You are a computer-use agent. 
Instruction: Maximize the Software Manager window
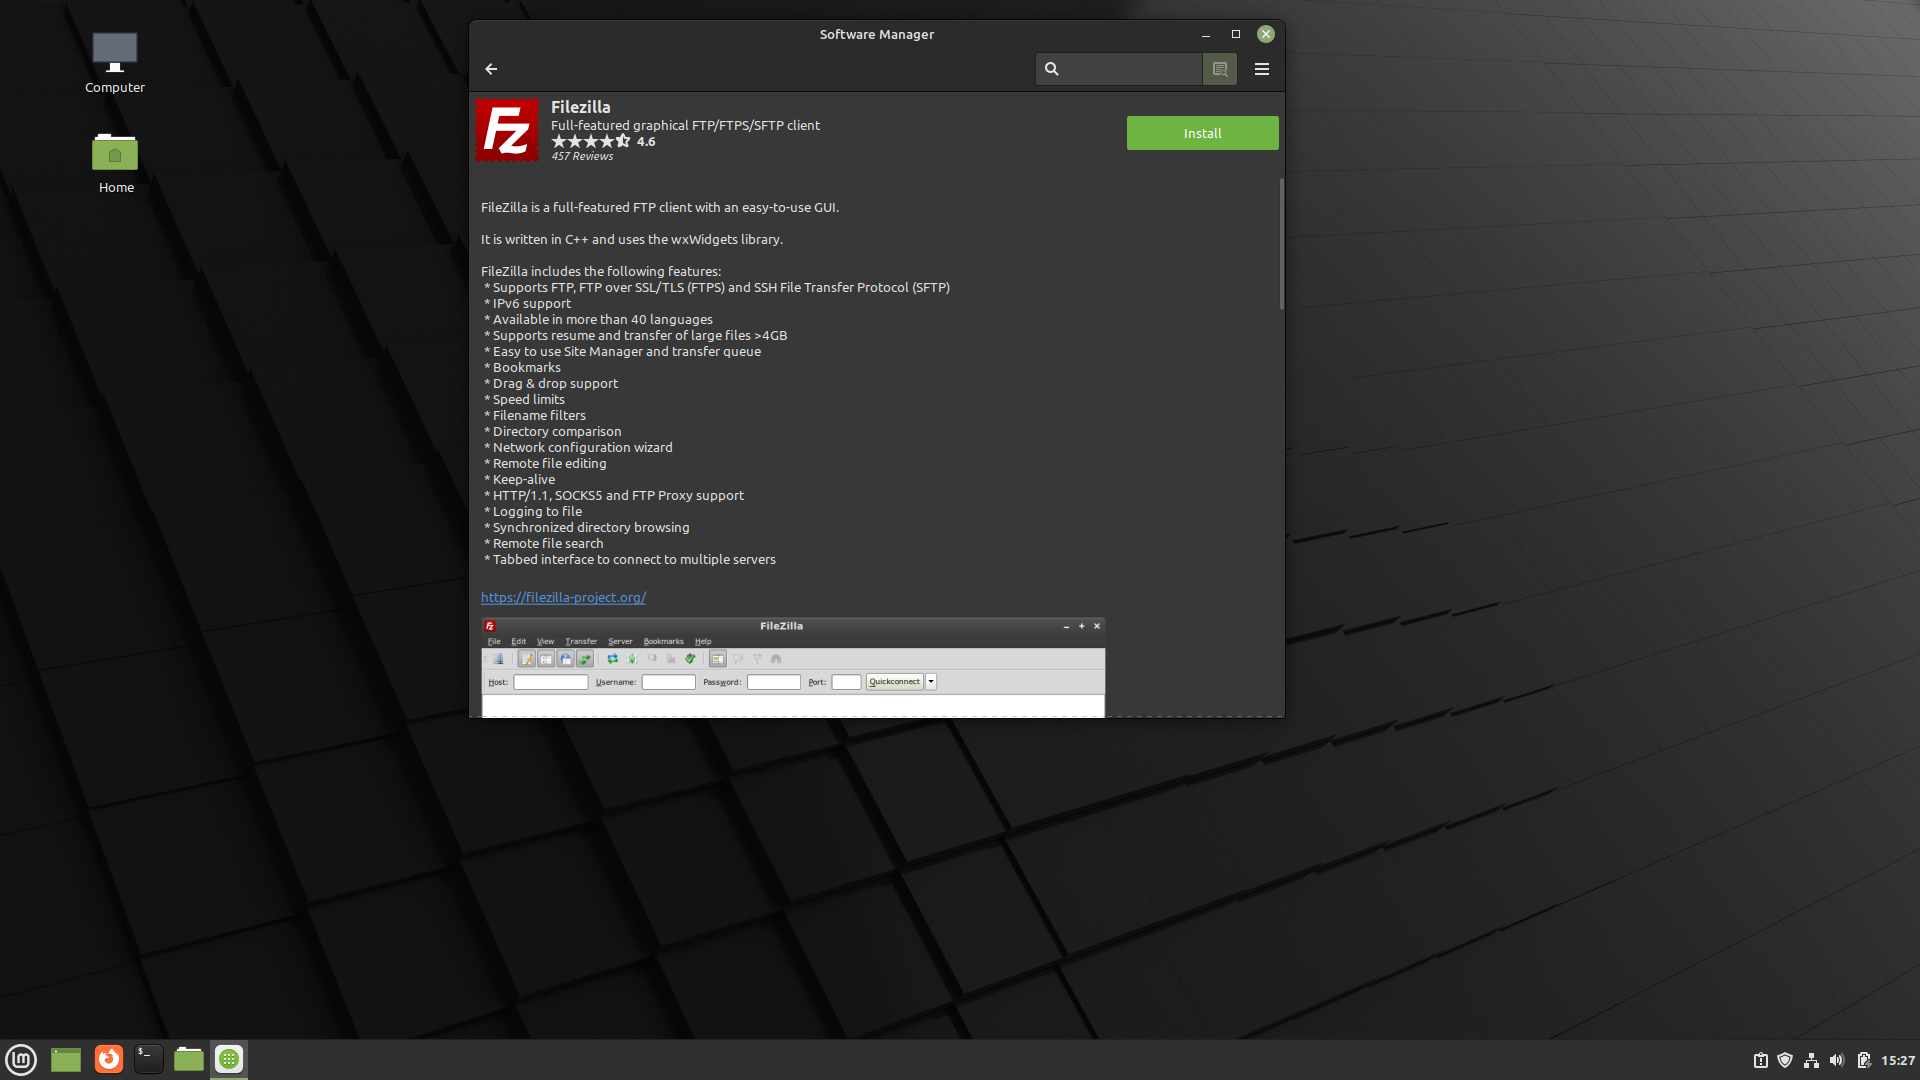(1235, 34)
